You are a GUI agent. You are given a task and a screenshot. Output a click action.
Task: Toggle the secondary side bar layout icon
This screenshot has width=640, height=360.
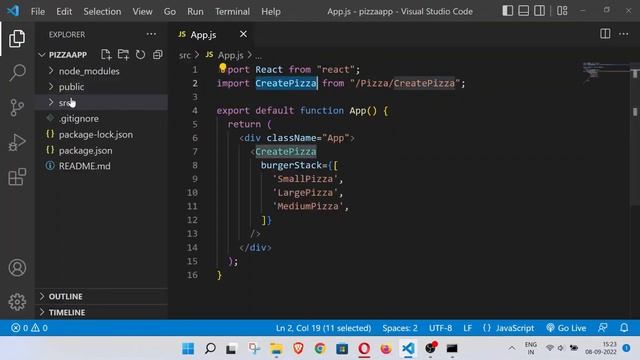pos(539,11)
